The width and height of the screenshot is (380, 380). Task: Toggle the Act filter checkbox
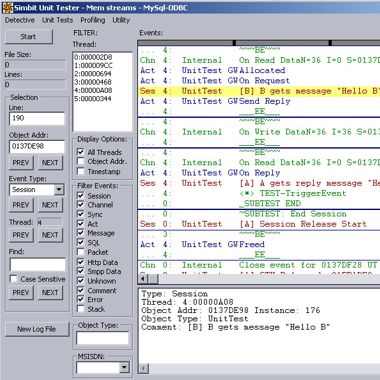click(x=81, y=224)
